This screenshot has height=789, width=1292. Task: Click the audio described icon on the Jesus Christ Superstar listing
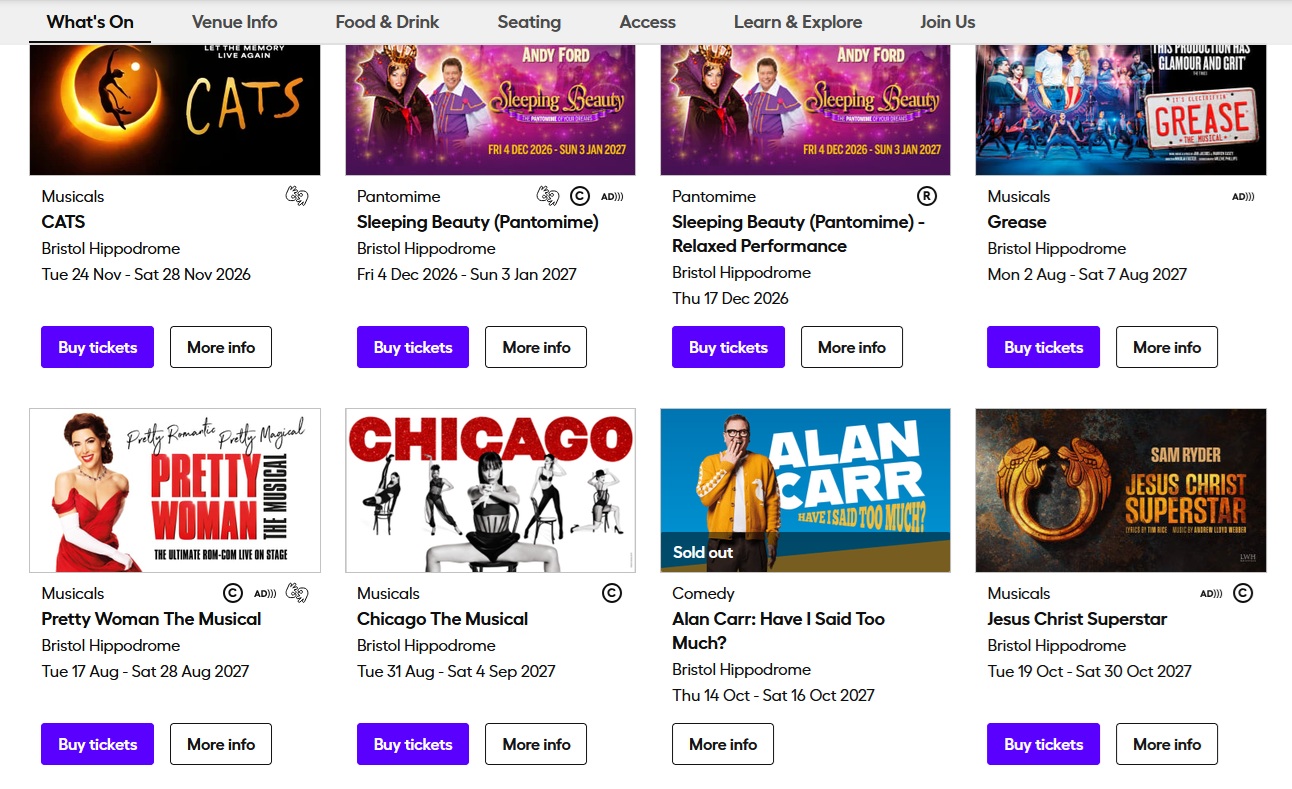tap(1211, 593)
